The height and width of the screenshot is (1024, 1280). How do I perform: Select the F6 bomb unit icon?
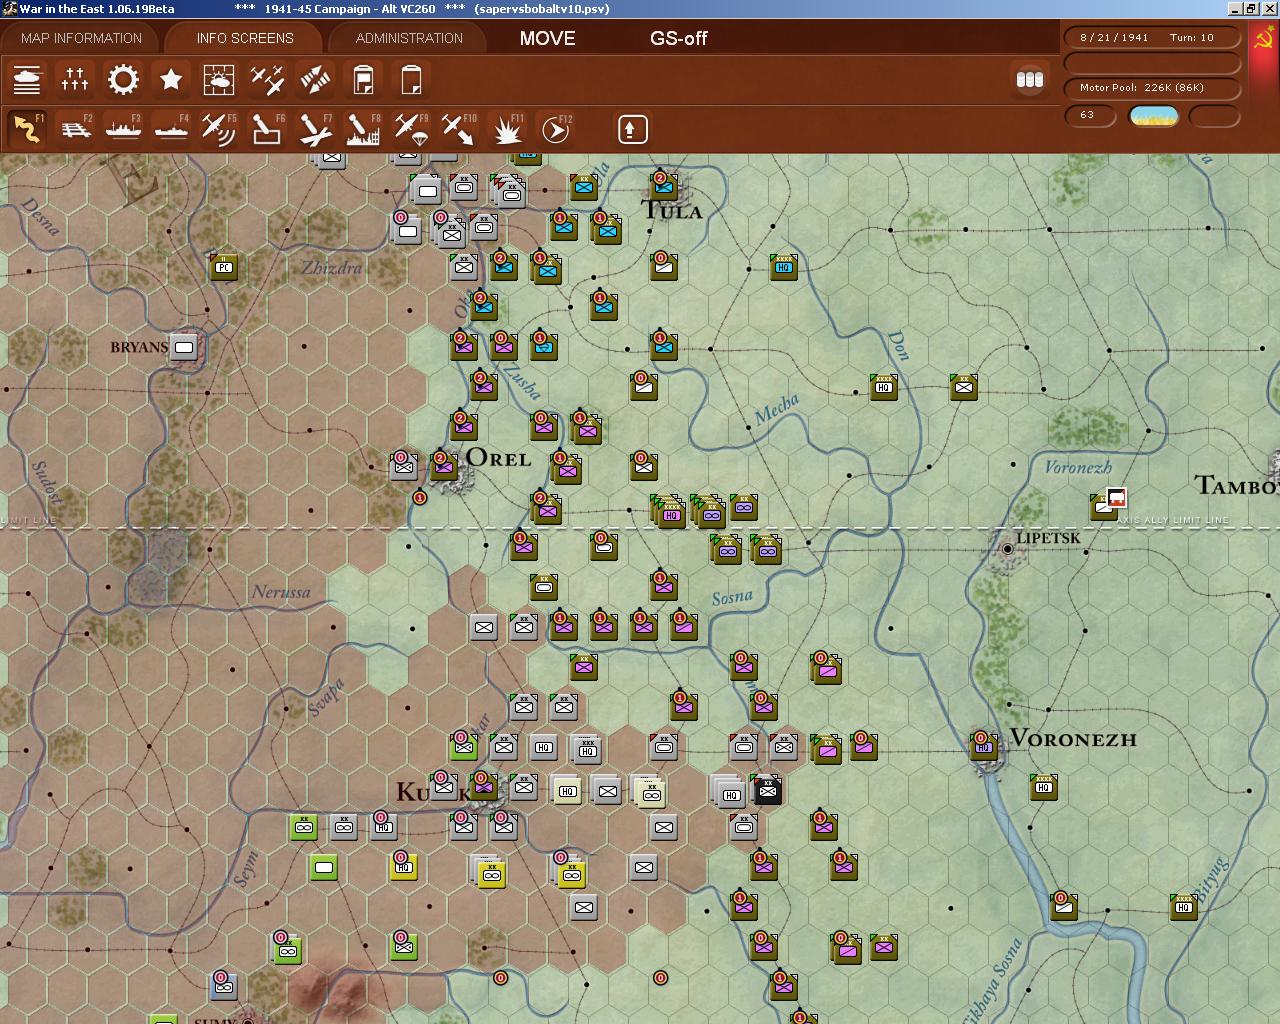[267, 129]
